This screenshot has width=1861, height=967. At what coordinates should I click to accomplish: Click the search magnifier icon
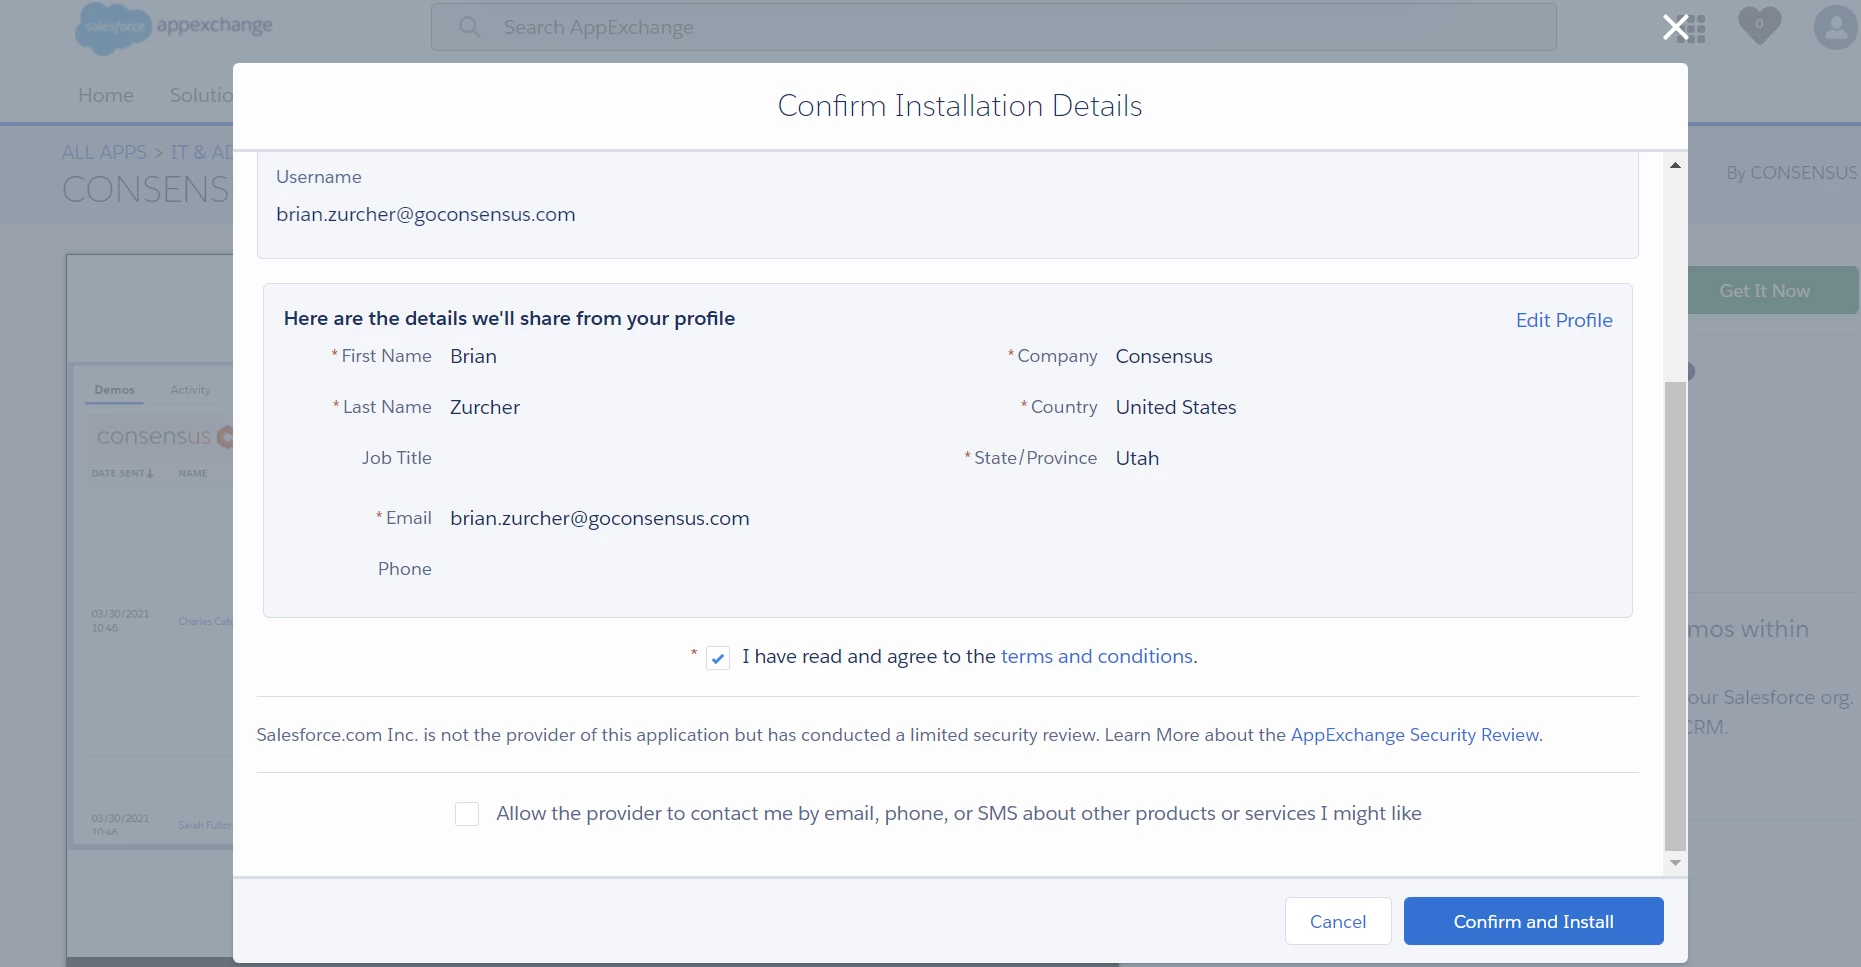tap(469, 27)
